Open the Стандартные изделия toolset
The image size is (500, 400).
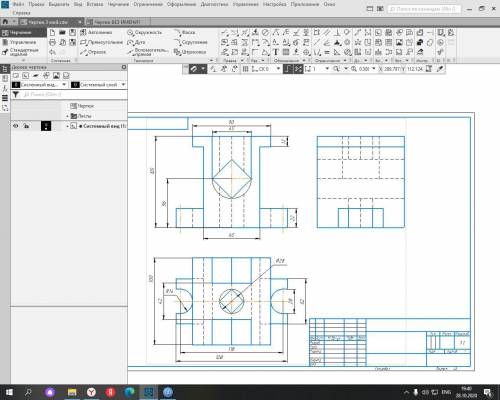[x=23, y=52]
